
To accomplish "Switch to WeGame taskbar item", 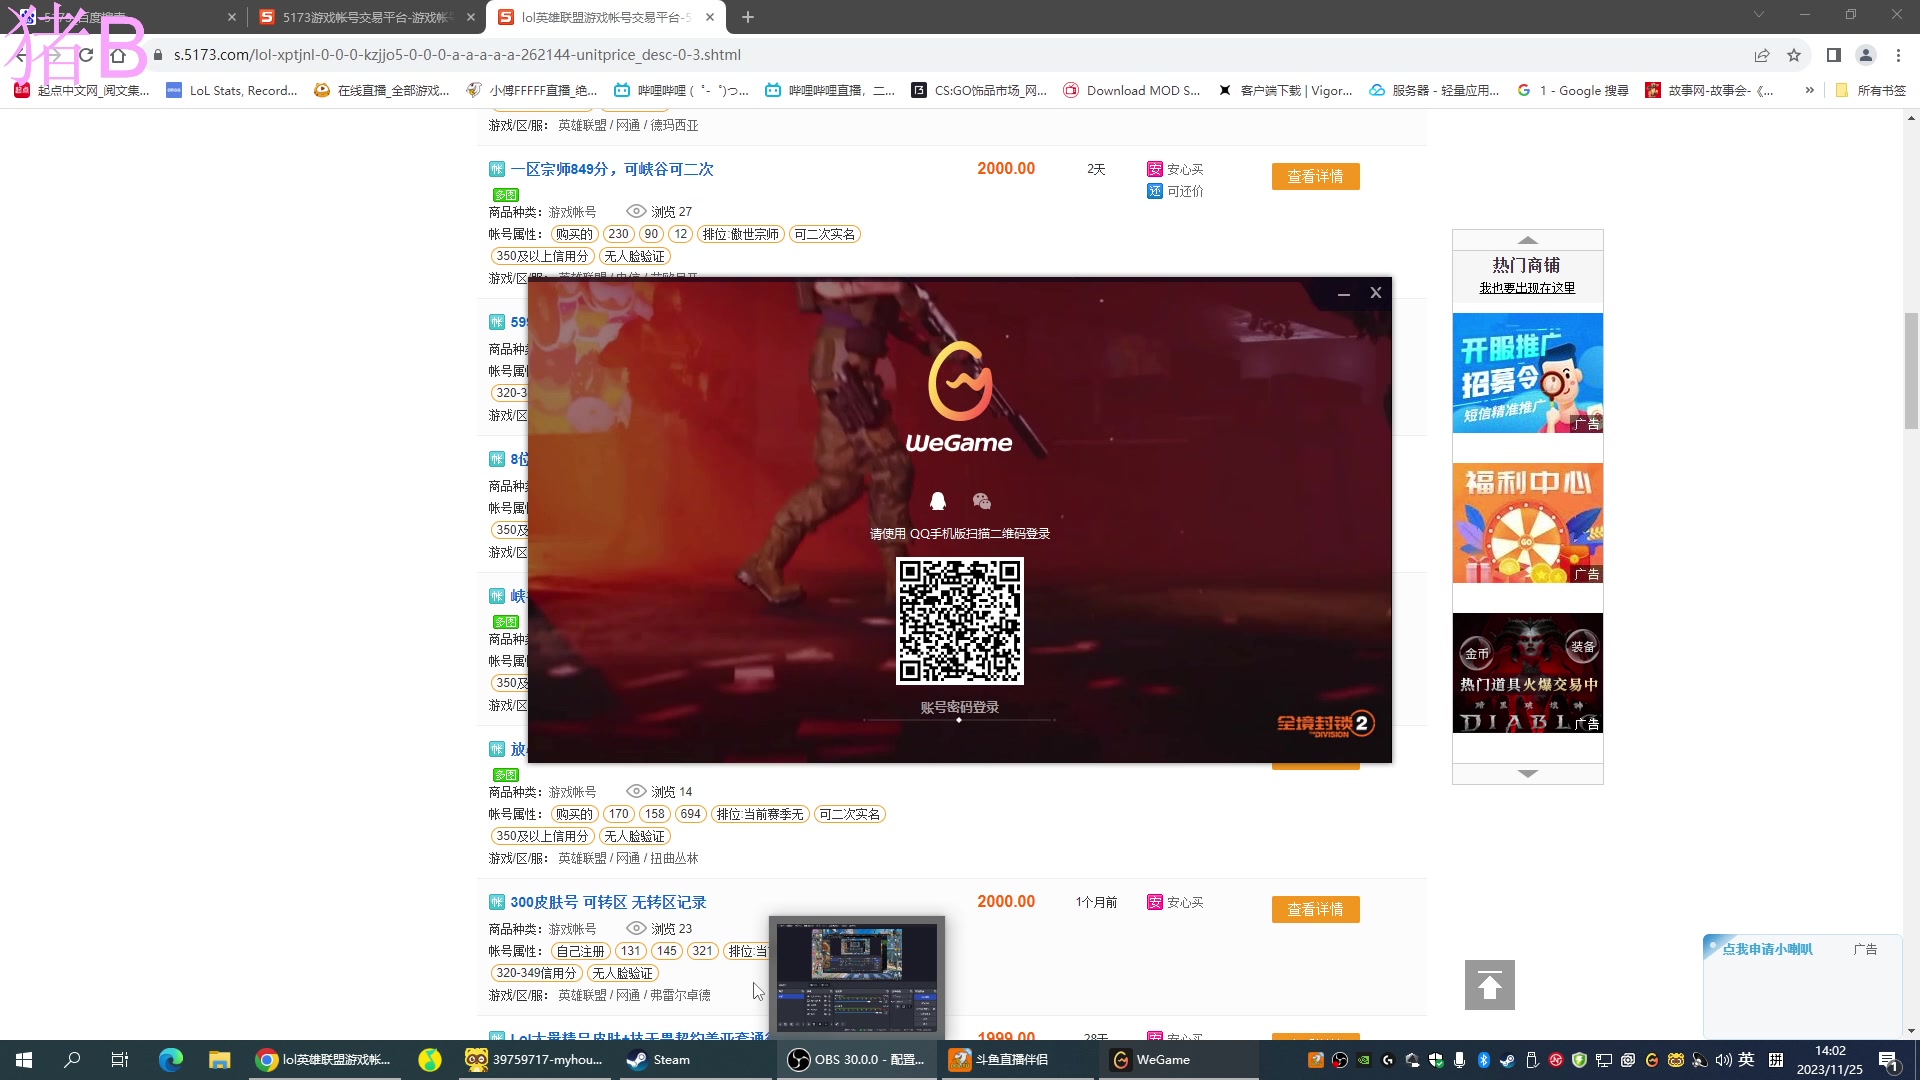I will [1178, 1060].
